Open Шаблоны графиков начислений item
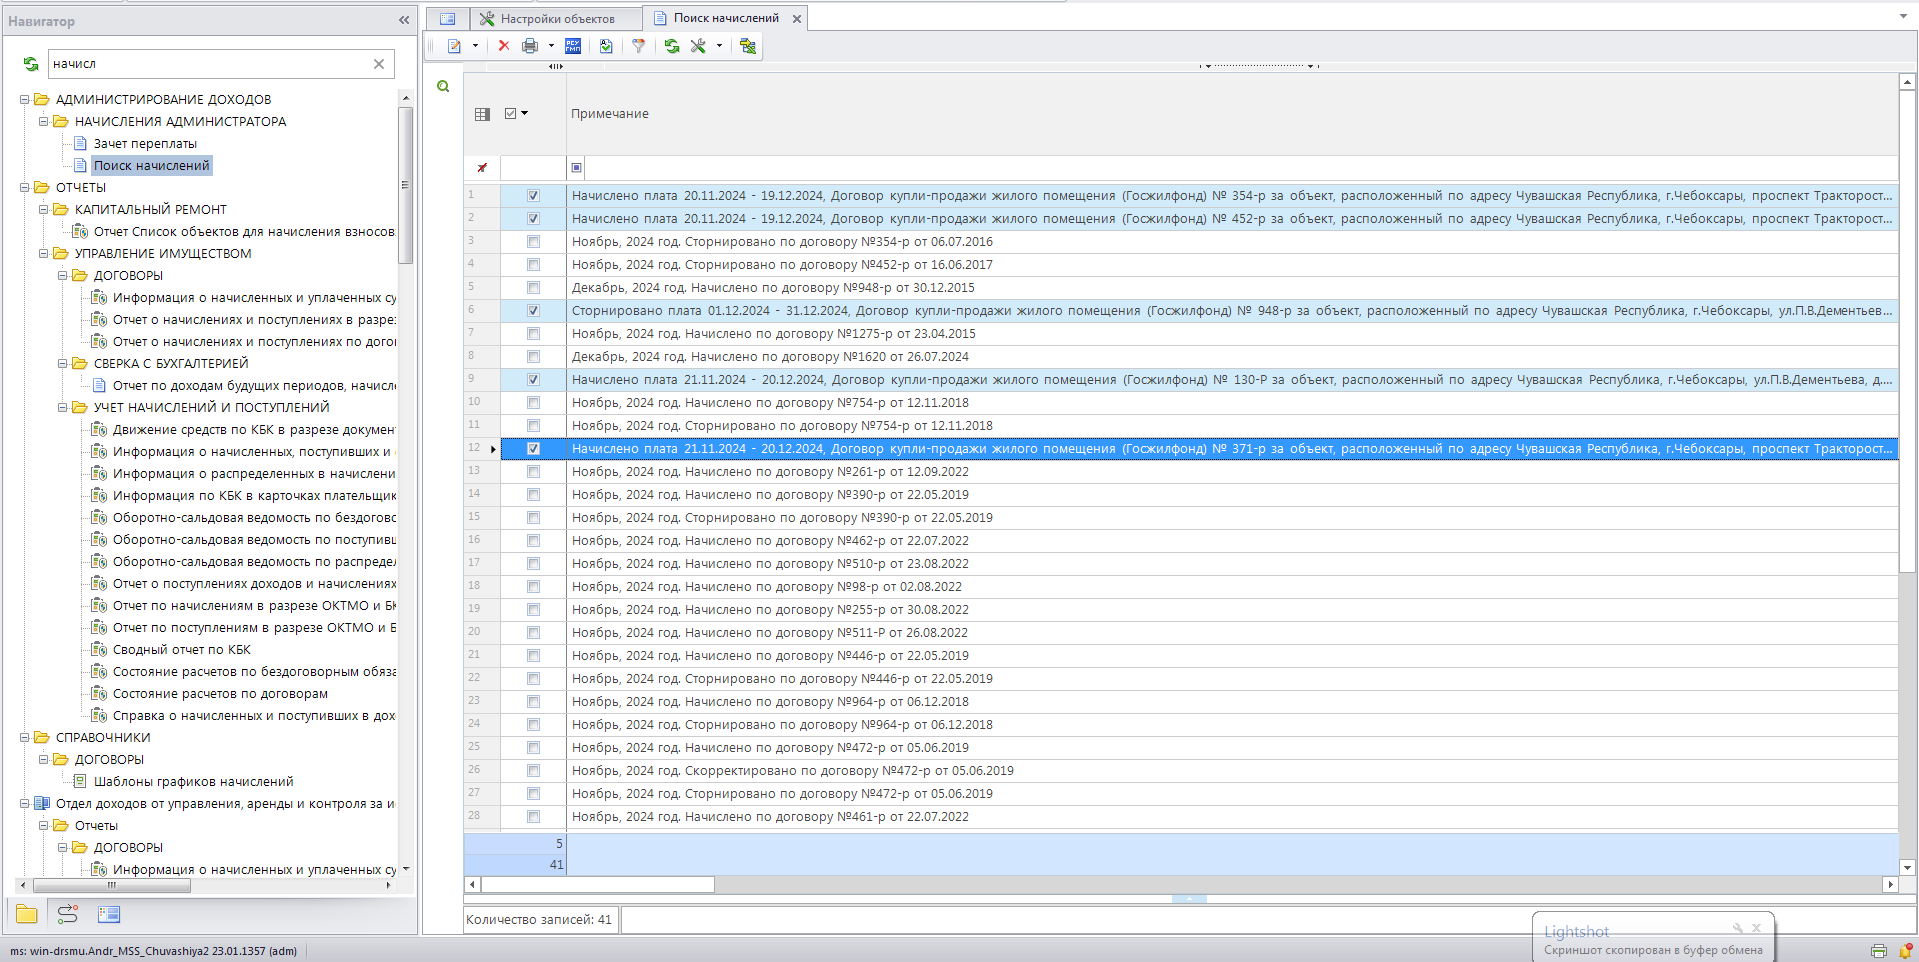Image resolution: width=1919 pixels, height=962 pixels. click(x=193, y=782)
